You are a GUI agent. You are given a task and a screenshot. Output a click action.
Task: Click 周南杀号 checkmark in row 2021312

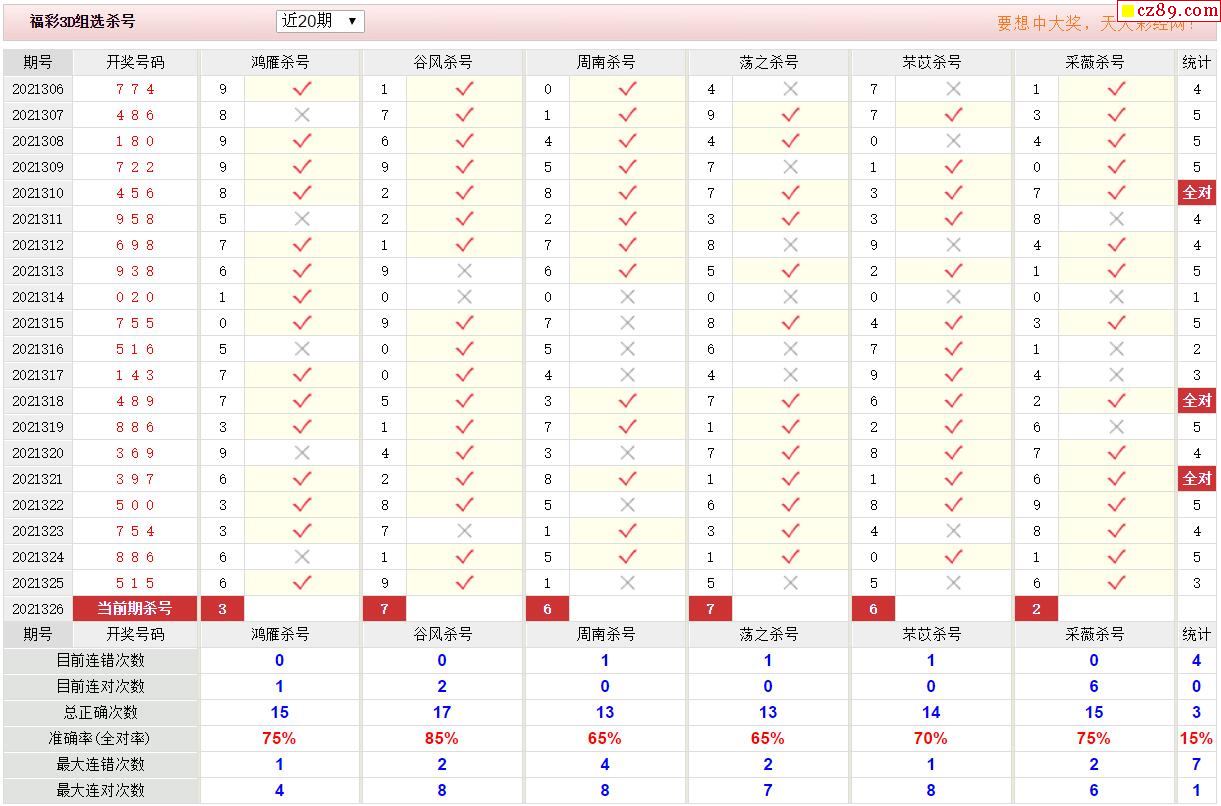click(x=628, y=245)
